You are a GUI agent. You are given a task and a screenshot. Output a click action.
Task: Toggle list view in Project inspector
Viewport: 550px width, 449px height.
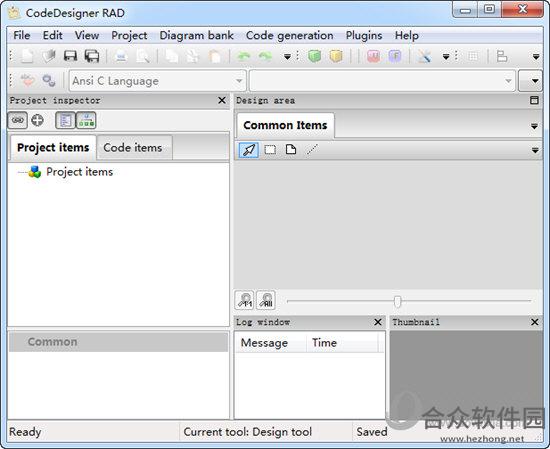coord(66,120)
